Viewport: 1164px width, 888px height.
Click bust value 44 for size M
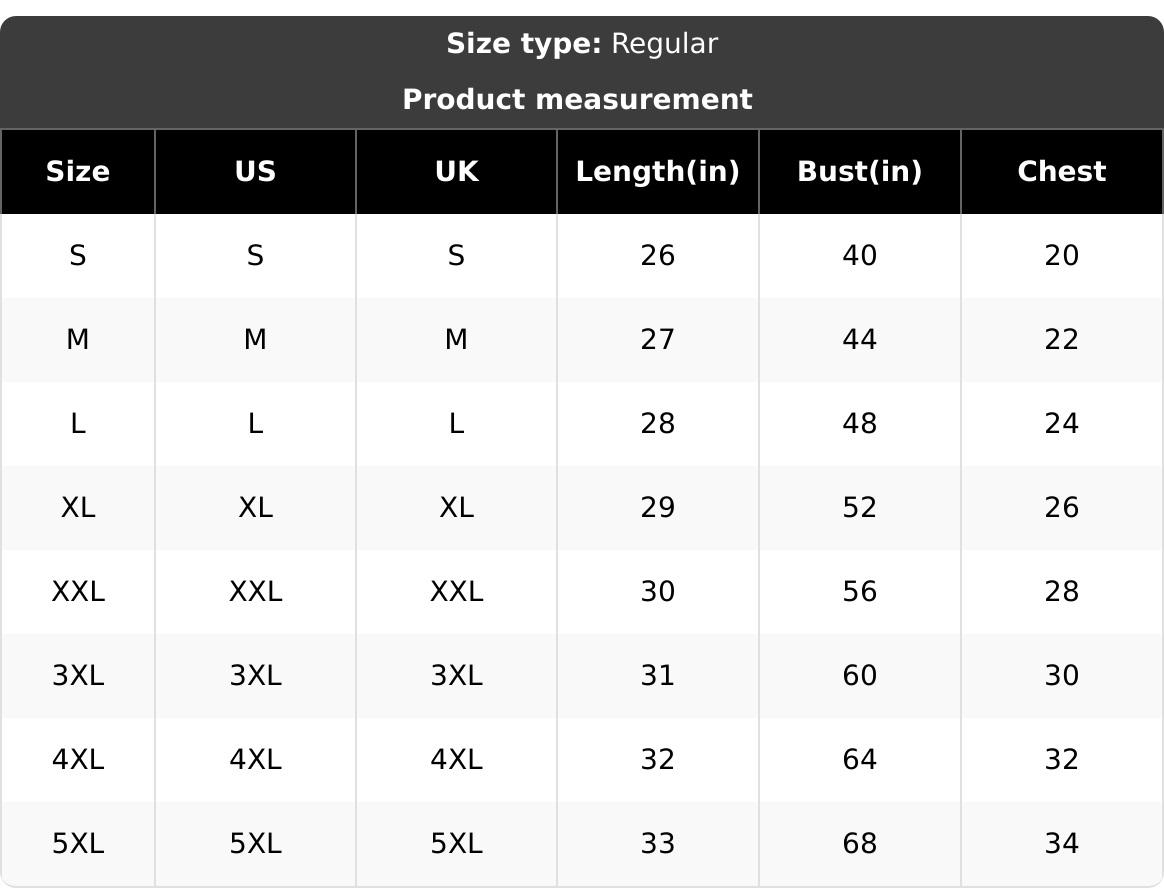point(859,340)
